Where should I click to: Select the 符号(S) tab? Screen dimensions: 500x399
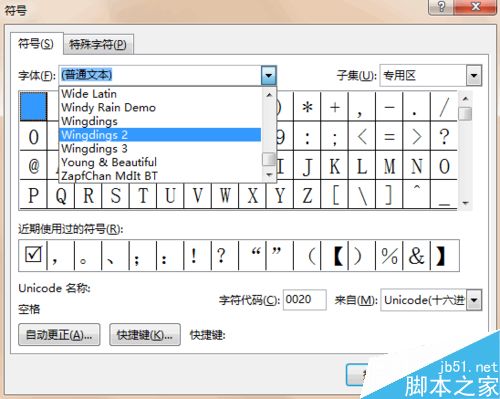pyautogui.click(x=36, y=44)
